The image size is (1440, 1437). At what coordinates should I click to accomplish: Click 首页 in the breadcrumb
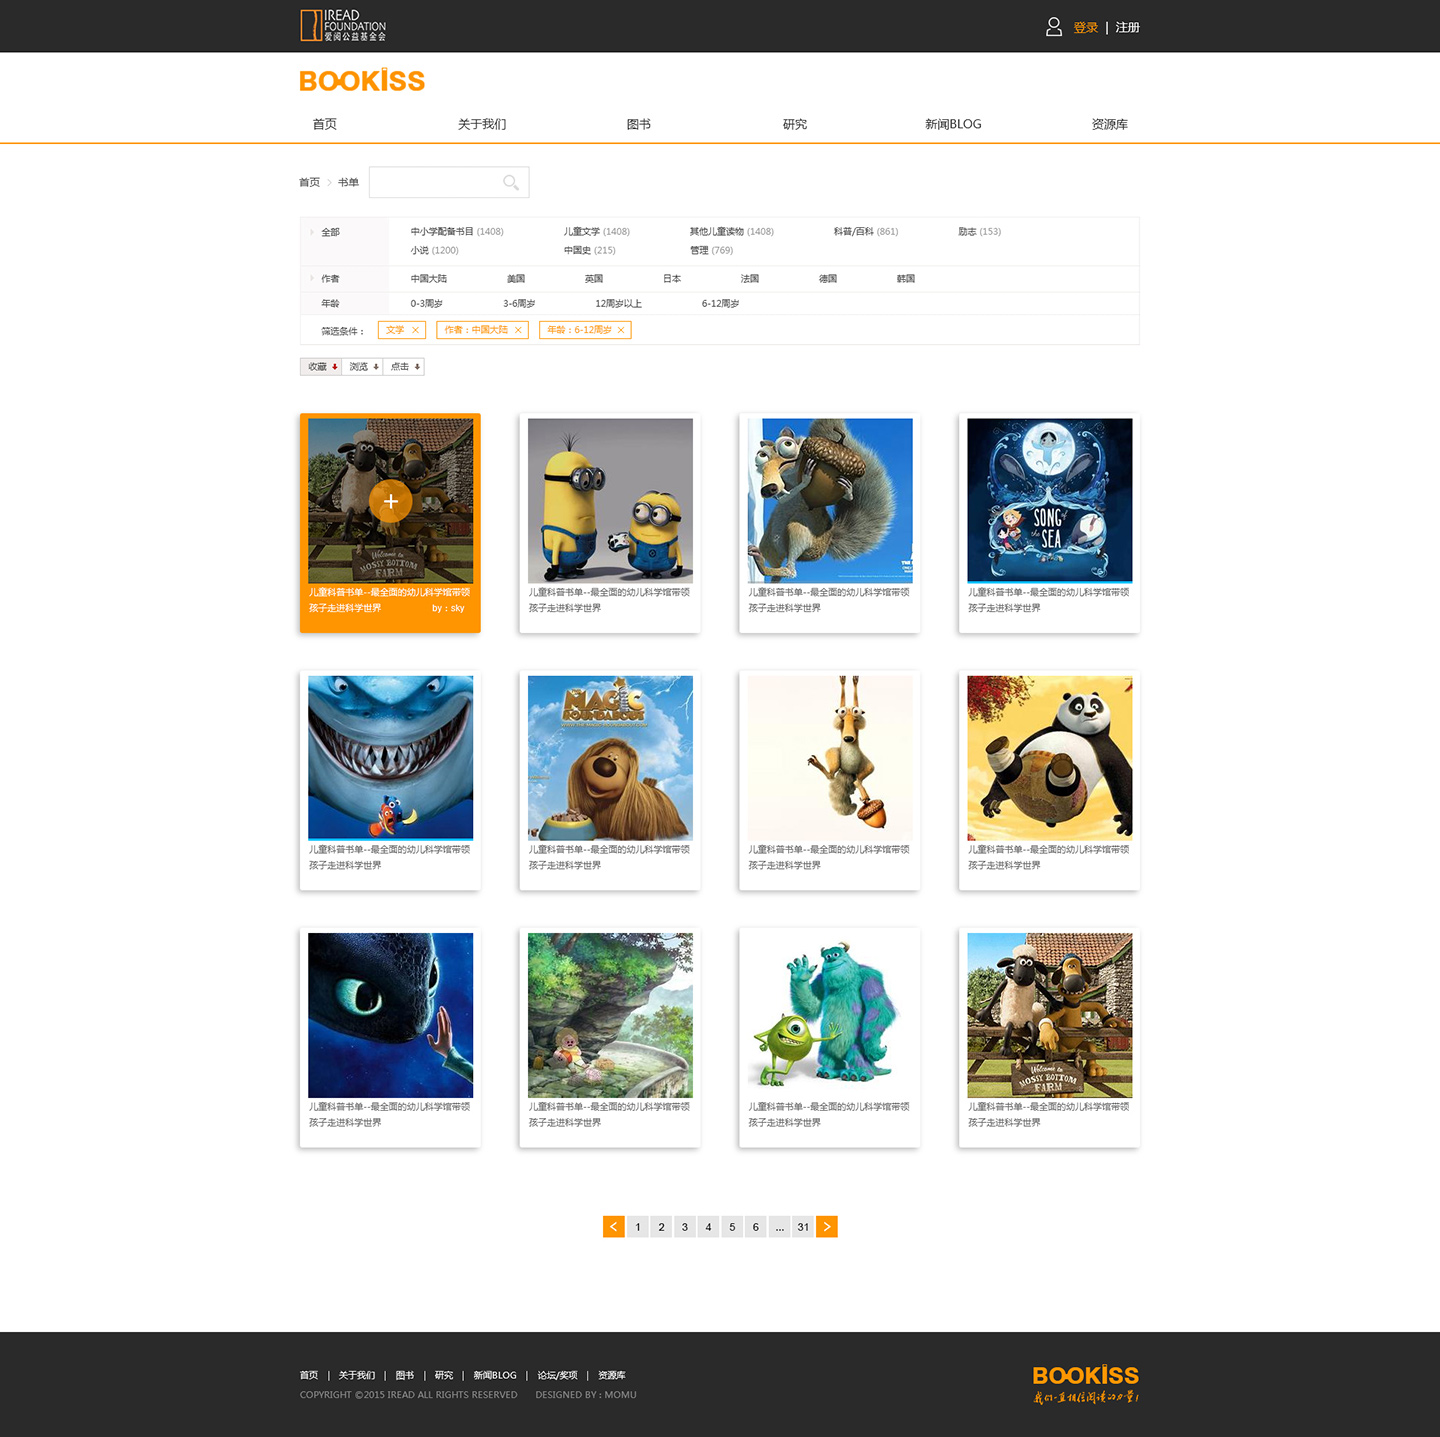[309, 182]
